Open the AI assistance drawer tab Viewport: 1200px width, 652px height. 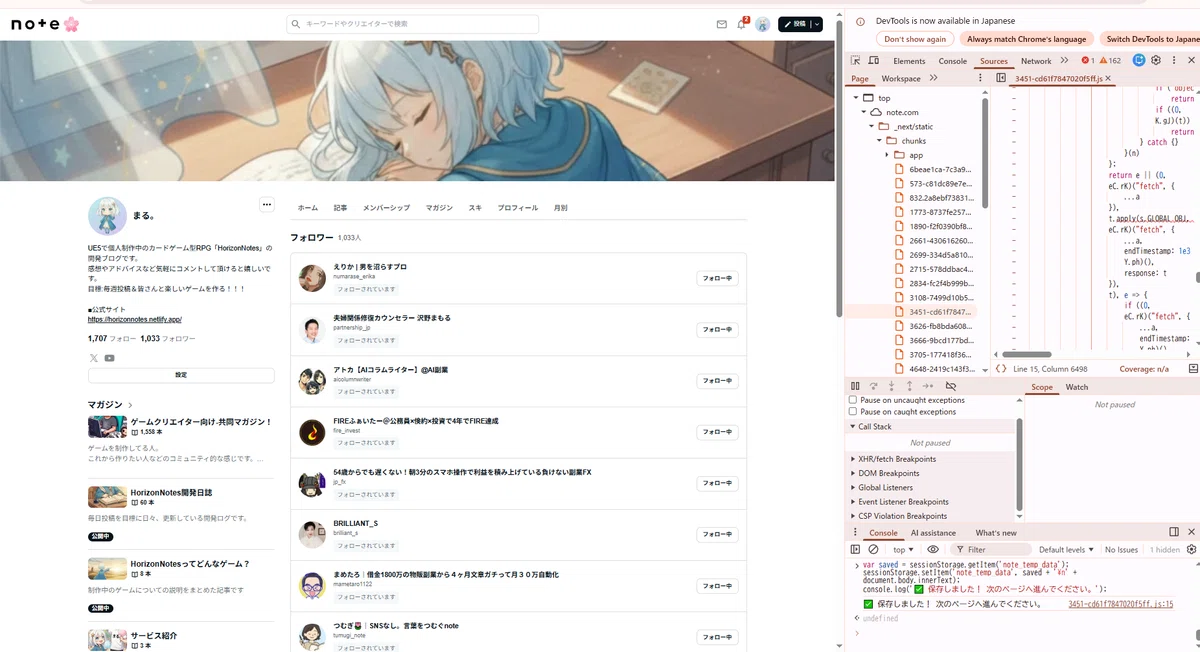click(933, 533)
